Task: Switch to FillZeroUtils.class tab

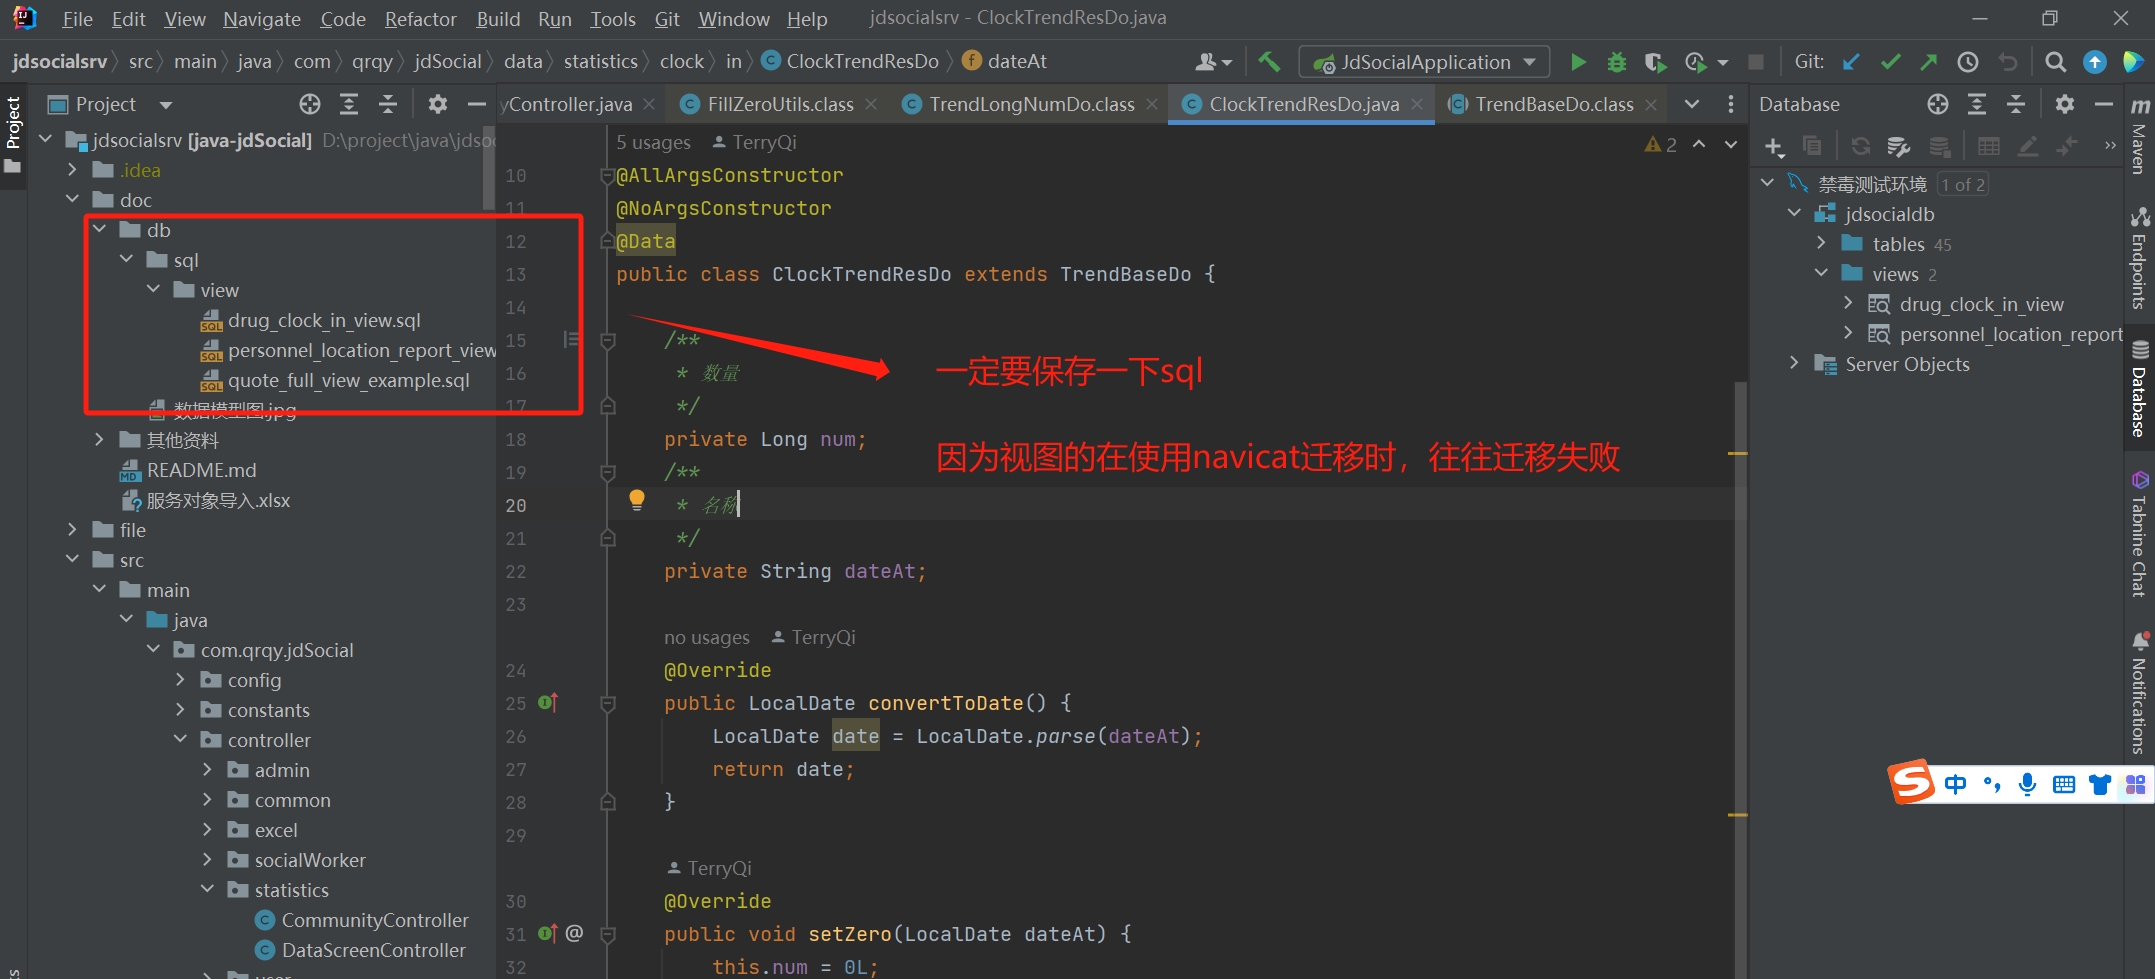Action: (x=780, y=104)
